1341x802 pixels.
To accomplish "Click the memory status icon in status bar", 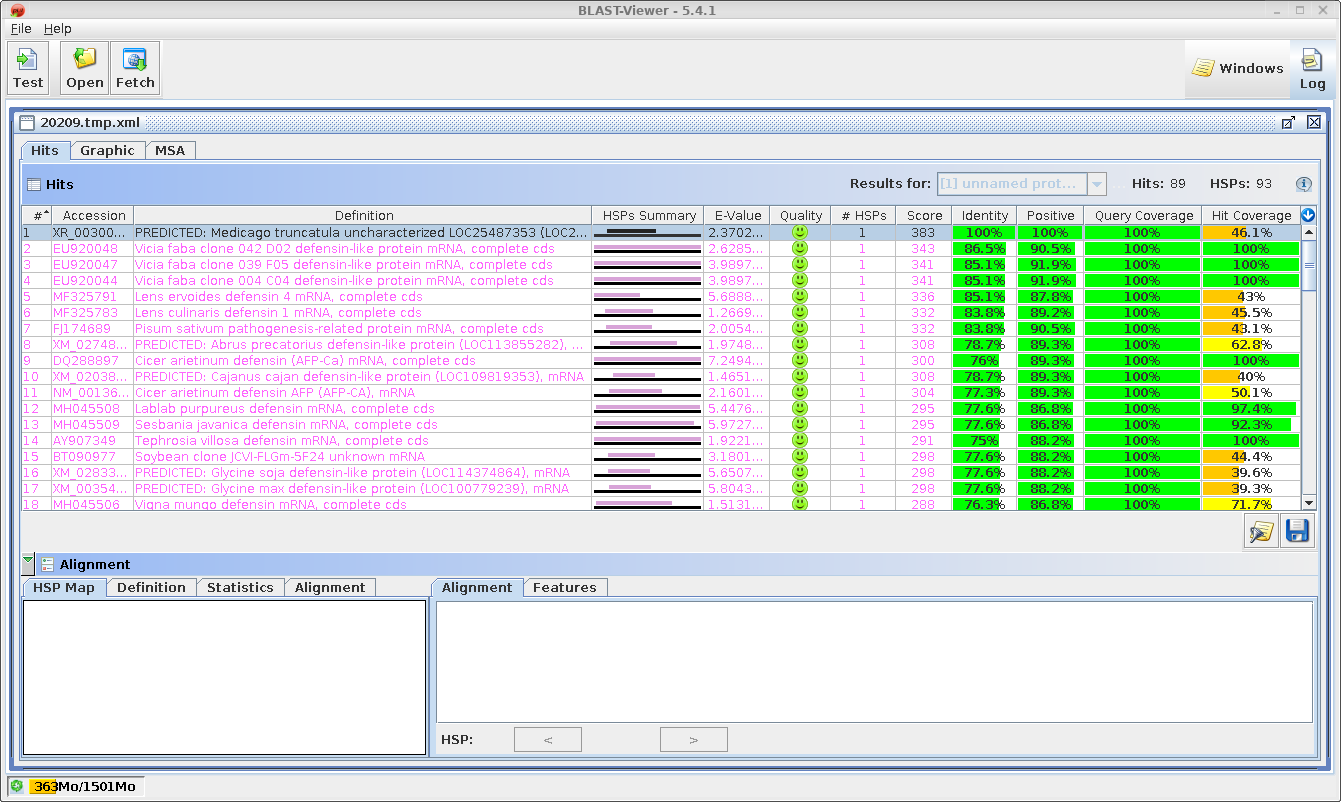I will coord(17,786).
